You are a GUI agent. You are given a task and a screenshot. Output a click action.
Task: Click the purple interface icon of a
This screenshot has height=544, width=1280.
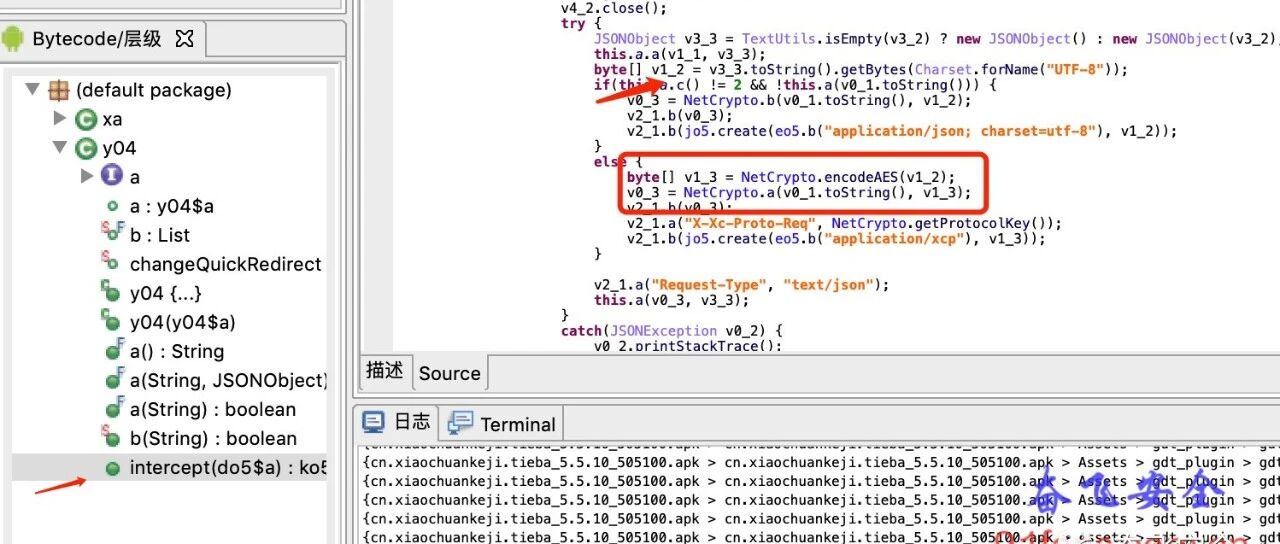tap(113, 177)
